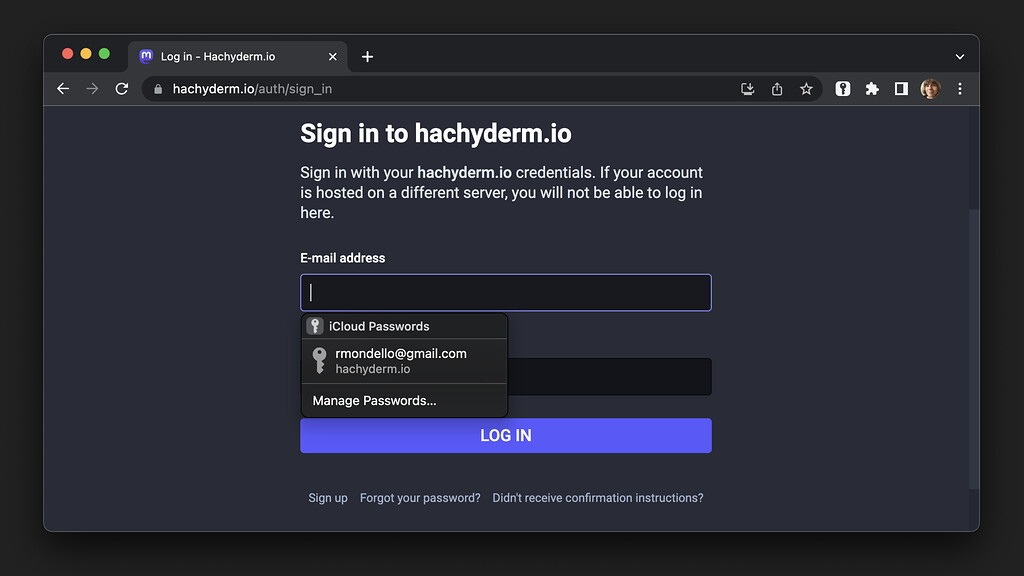Open Chrome three-dot menu
This screenshot has height=576, width=1024.
click(x=960, y=89)
